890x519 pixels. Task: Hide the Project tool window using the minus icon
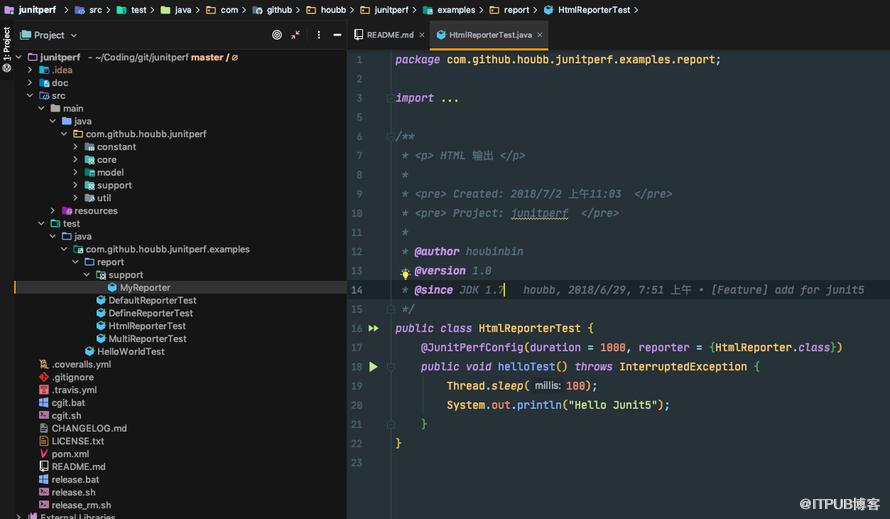(337, 35)
